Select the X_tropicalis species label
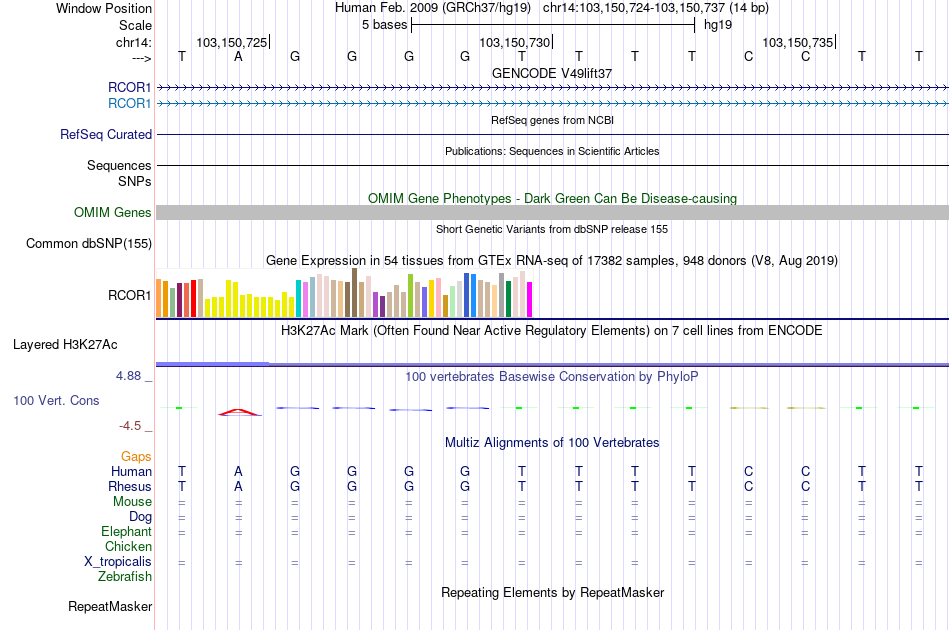This screenshot has height=630, width=950. tap(118, 562)
